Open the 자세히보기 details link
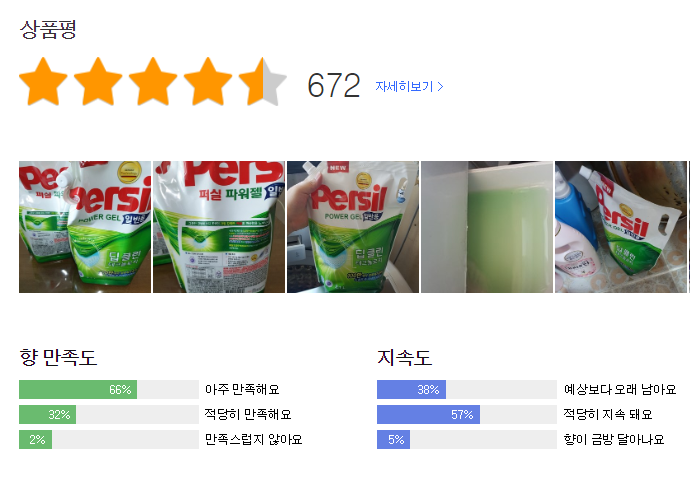 click(x=404, y=86)
